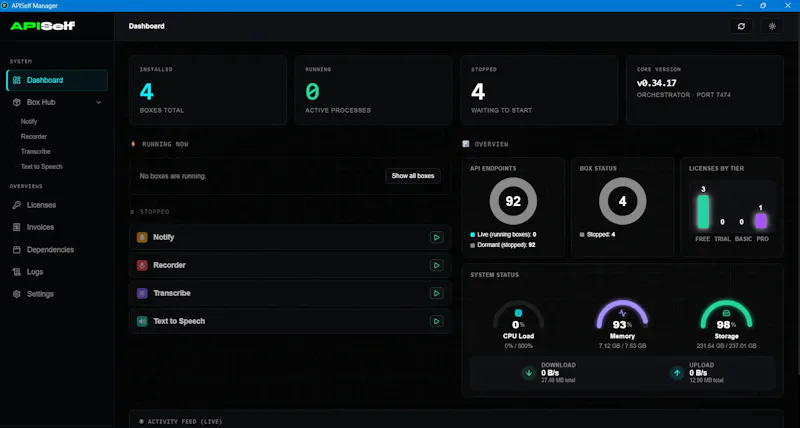Toggle the theme with the sun icon
The height and width of the screenshot is (428, 800).
tap(772, 26)
